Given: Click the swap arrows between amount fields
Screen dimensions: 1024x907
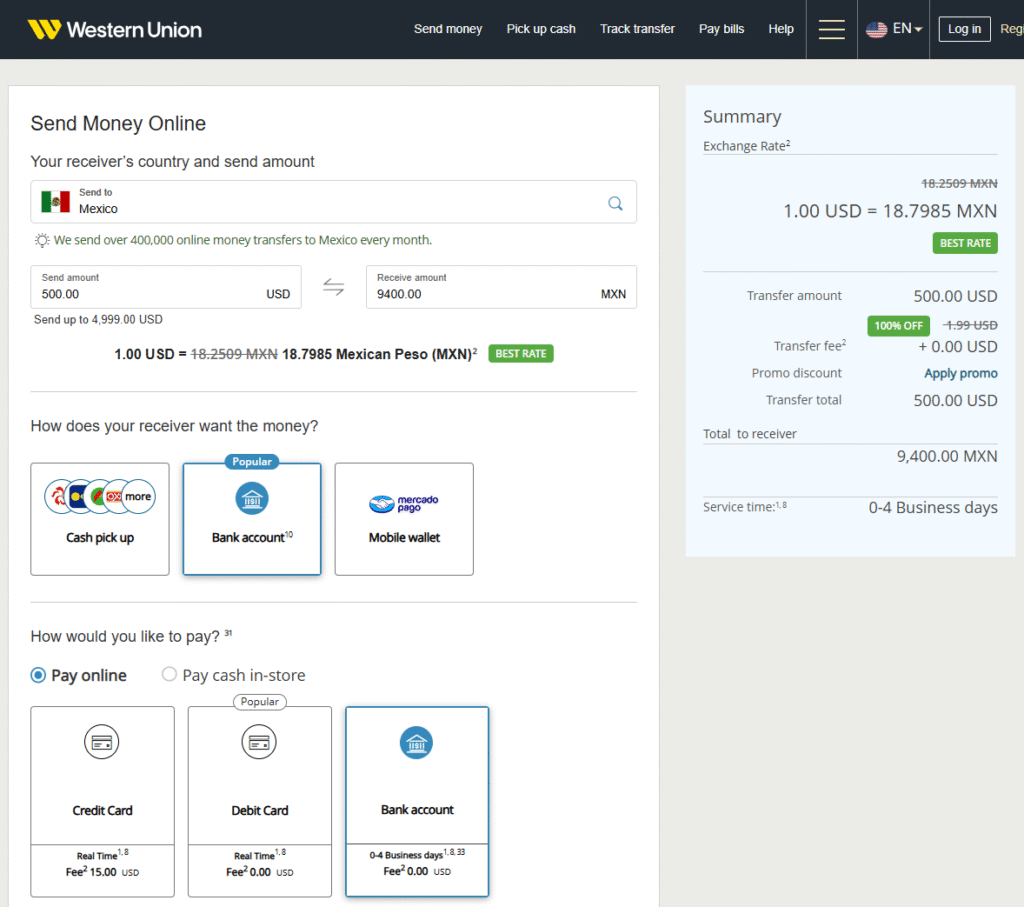Looking at the screenshot, I should pyautogui.click(x=333, y=288).
